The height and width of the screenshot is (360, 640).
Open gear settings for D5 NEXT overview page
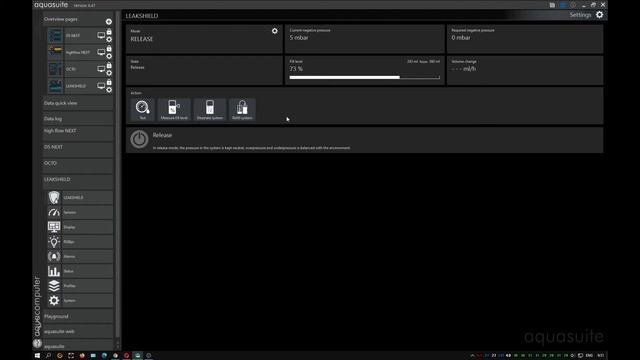[109, 40]
